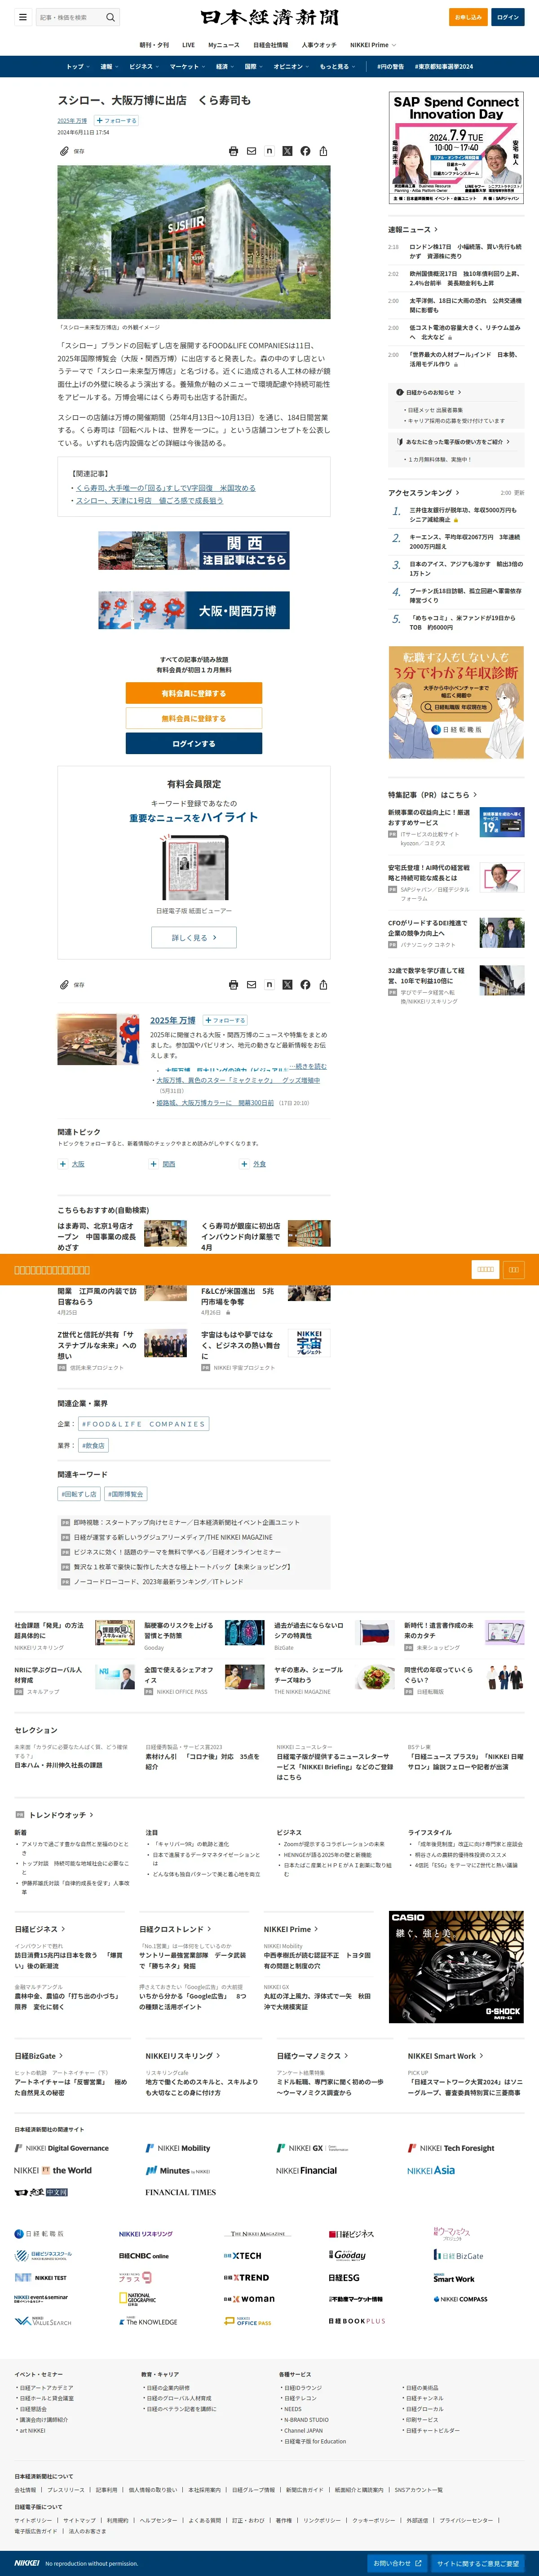Click 無料会員に登録する button
The height and width of the screenshot is (2576, 539).
194,718
